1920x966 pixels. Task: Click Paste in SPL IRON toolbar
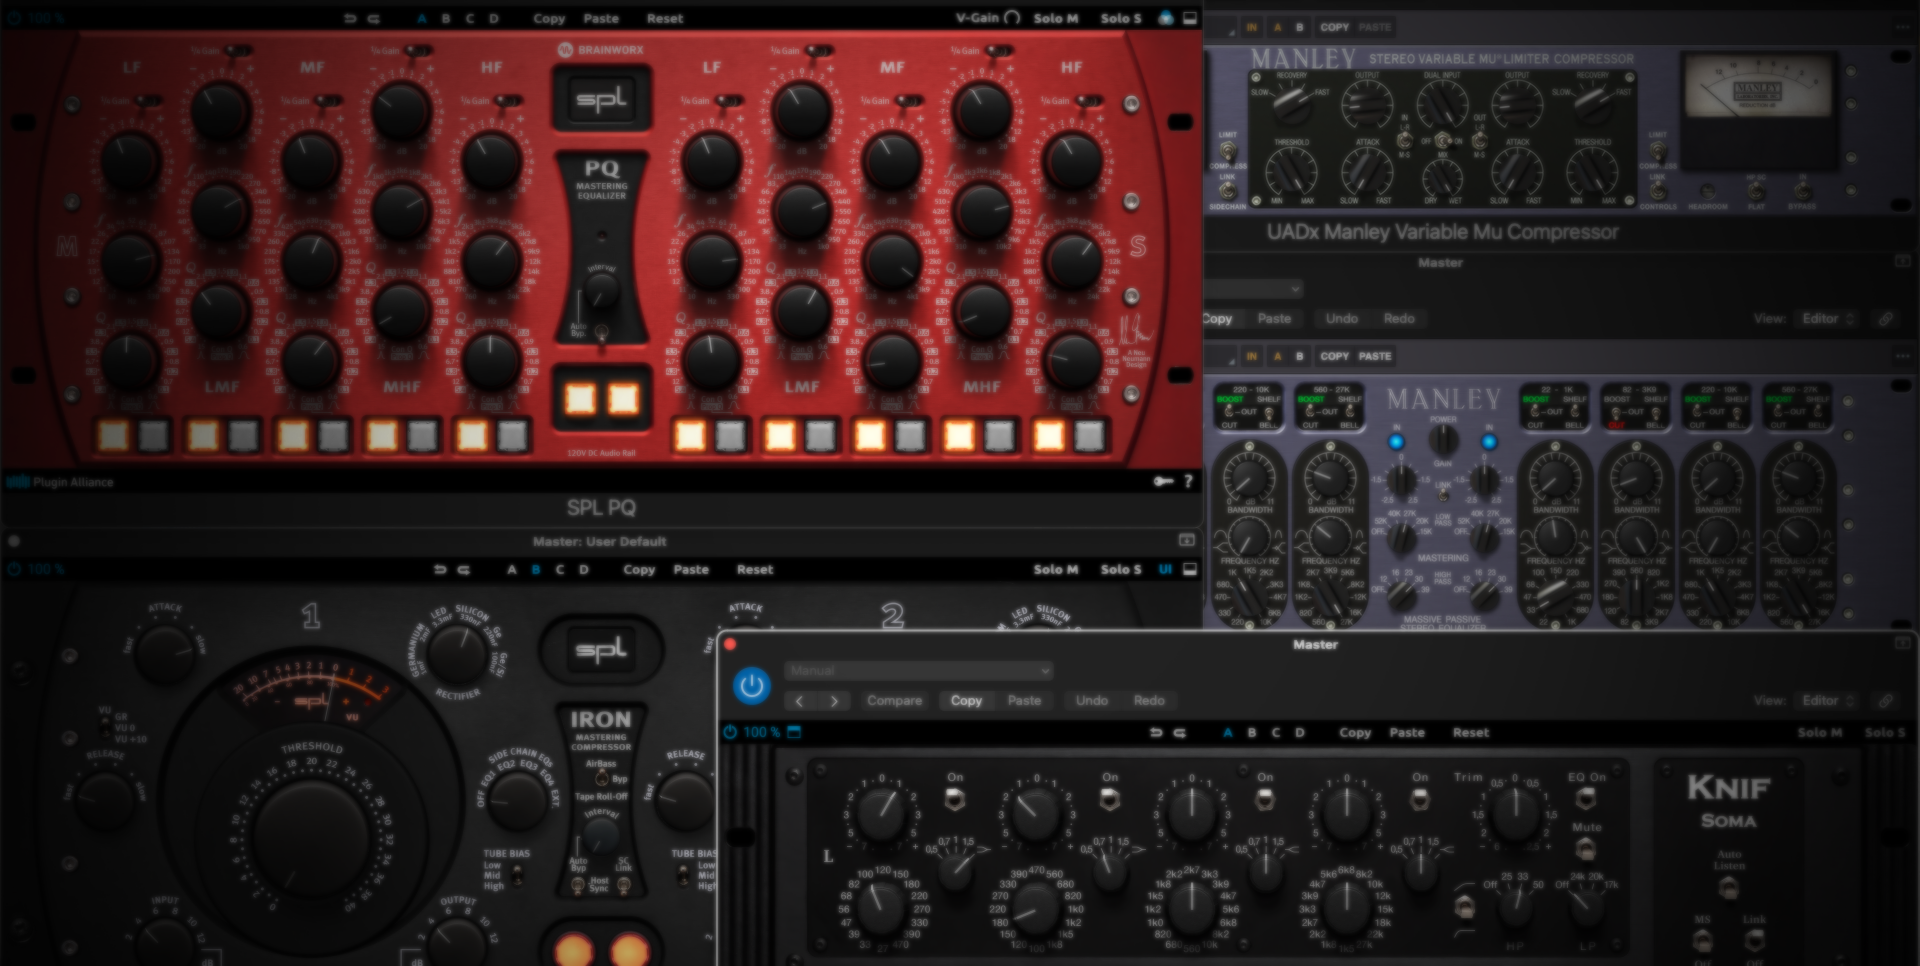pos(691,569)
